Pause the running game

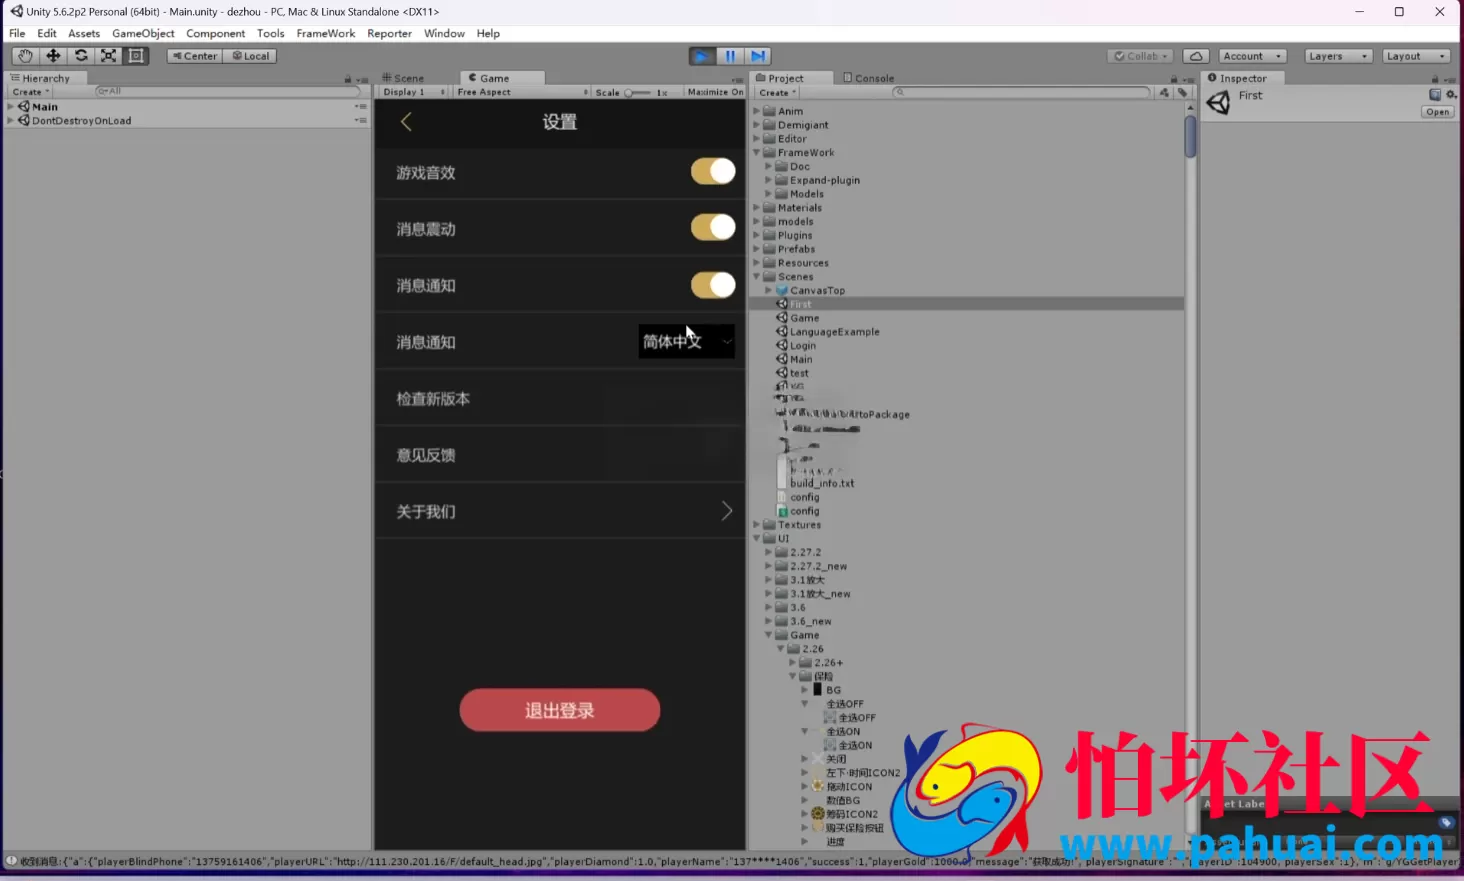[x=730, y=56]
